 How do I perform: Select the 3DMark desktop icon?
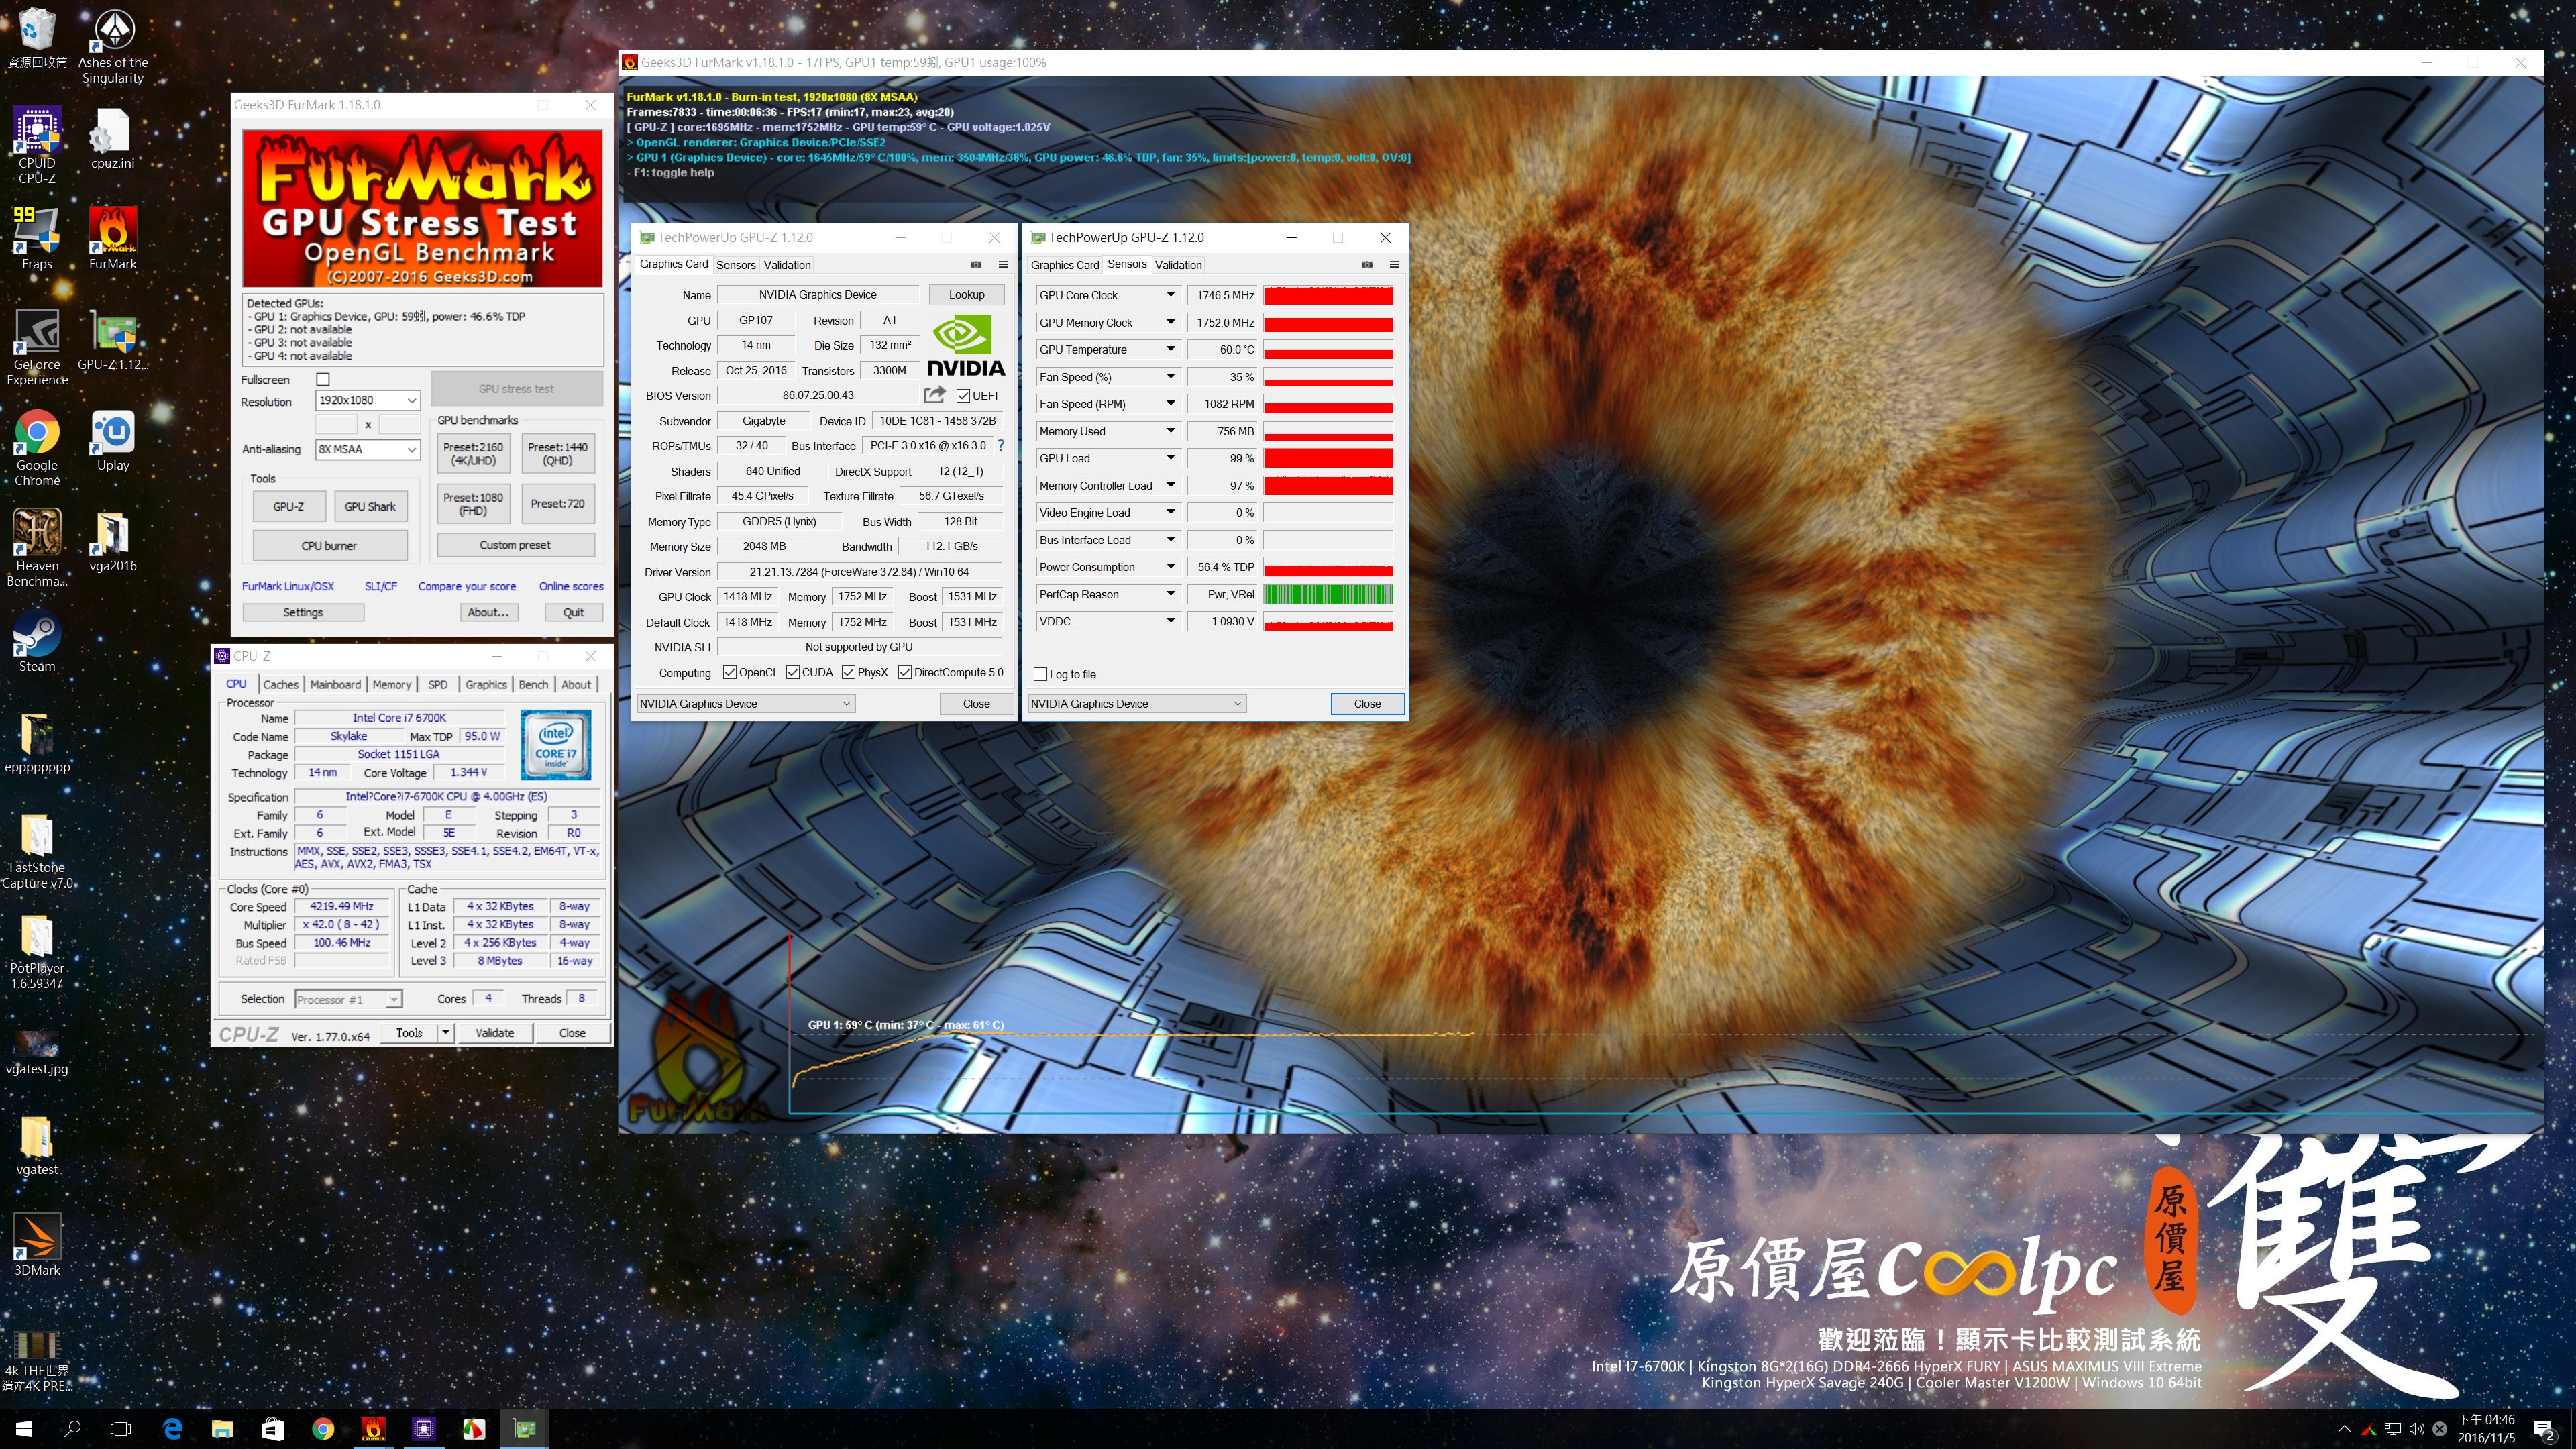[x=37, y=1244]
